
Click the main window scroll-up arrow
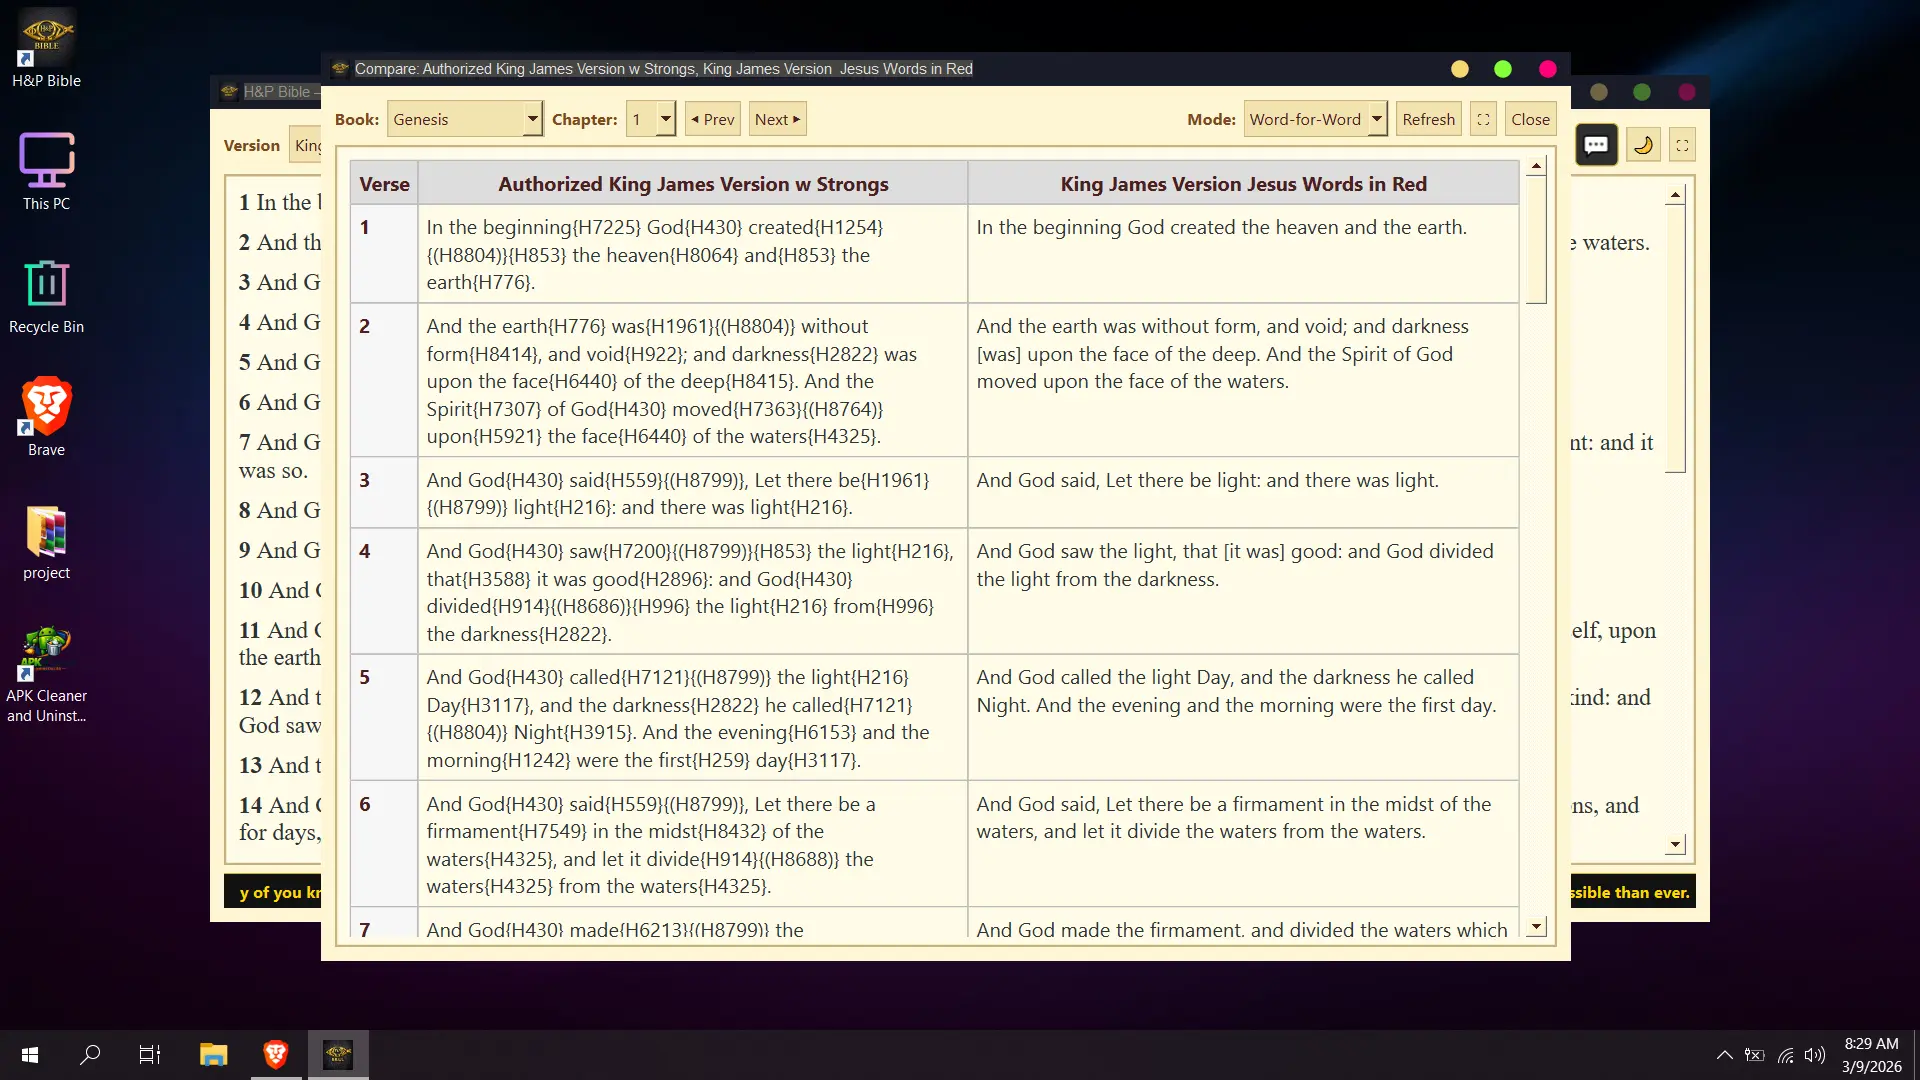1675,195
